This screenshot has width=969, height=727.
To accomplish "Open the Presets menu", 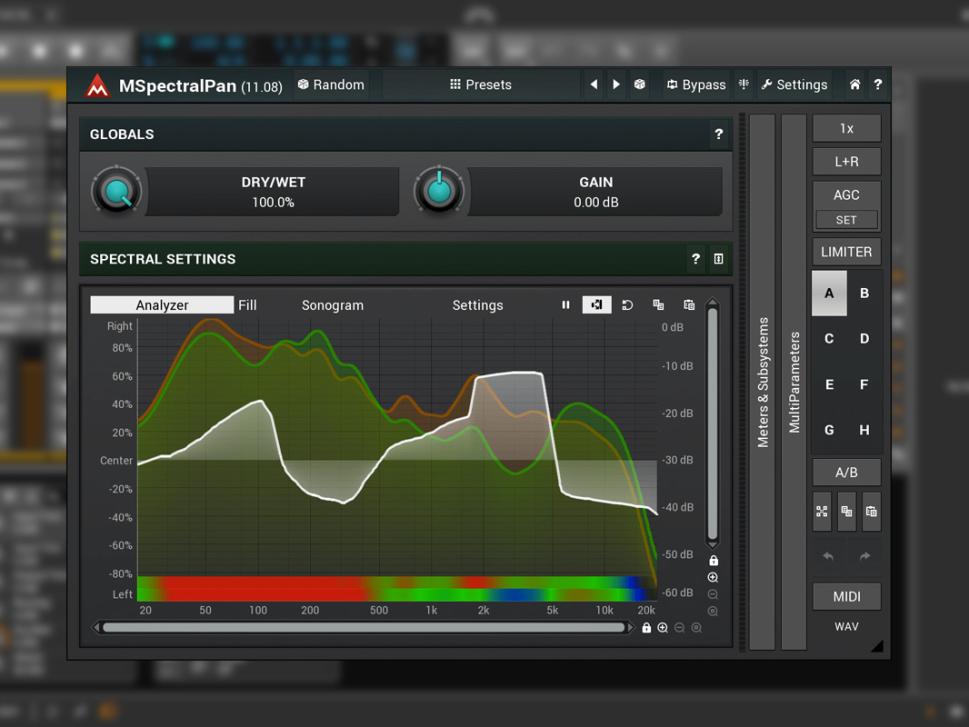I will click(481, 85).
